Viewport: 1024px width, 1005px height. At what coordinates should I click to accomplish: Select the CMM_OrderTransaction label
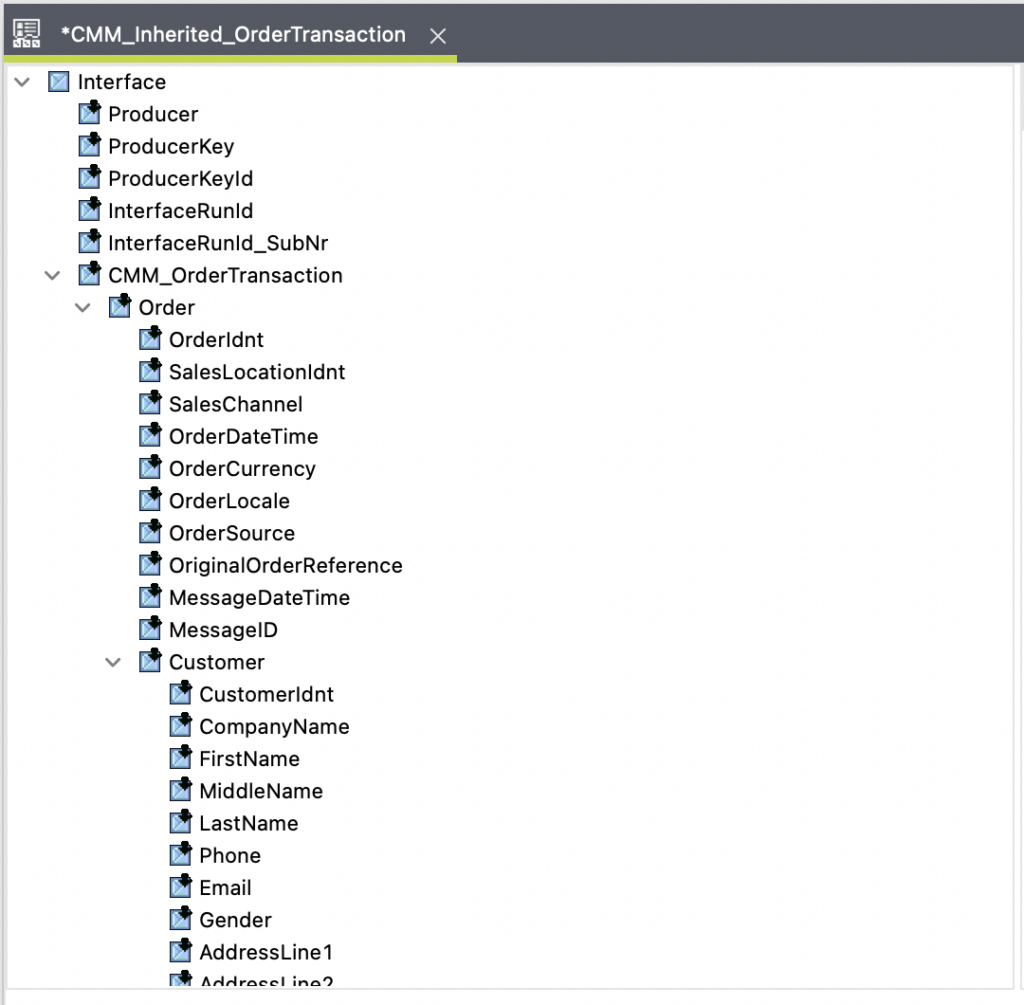tap(225, 276)
